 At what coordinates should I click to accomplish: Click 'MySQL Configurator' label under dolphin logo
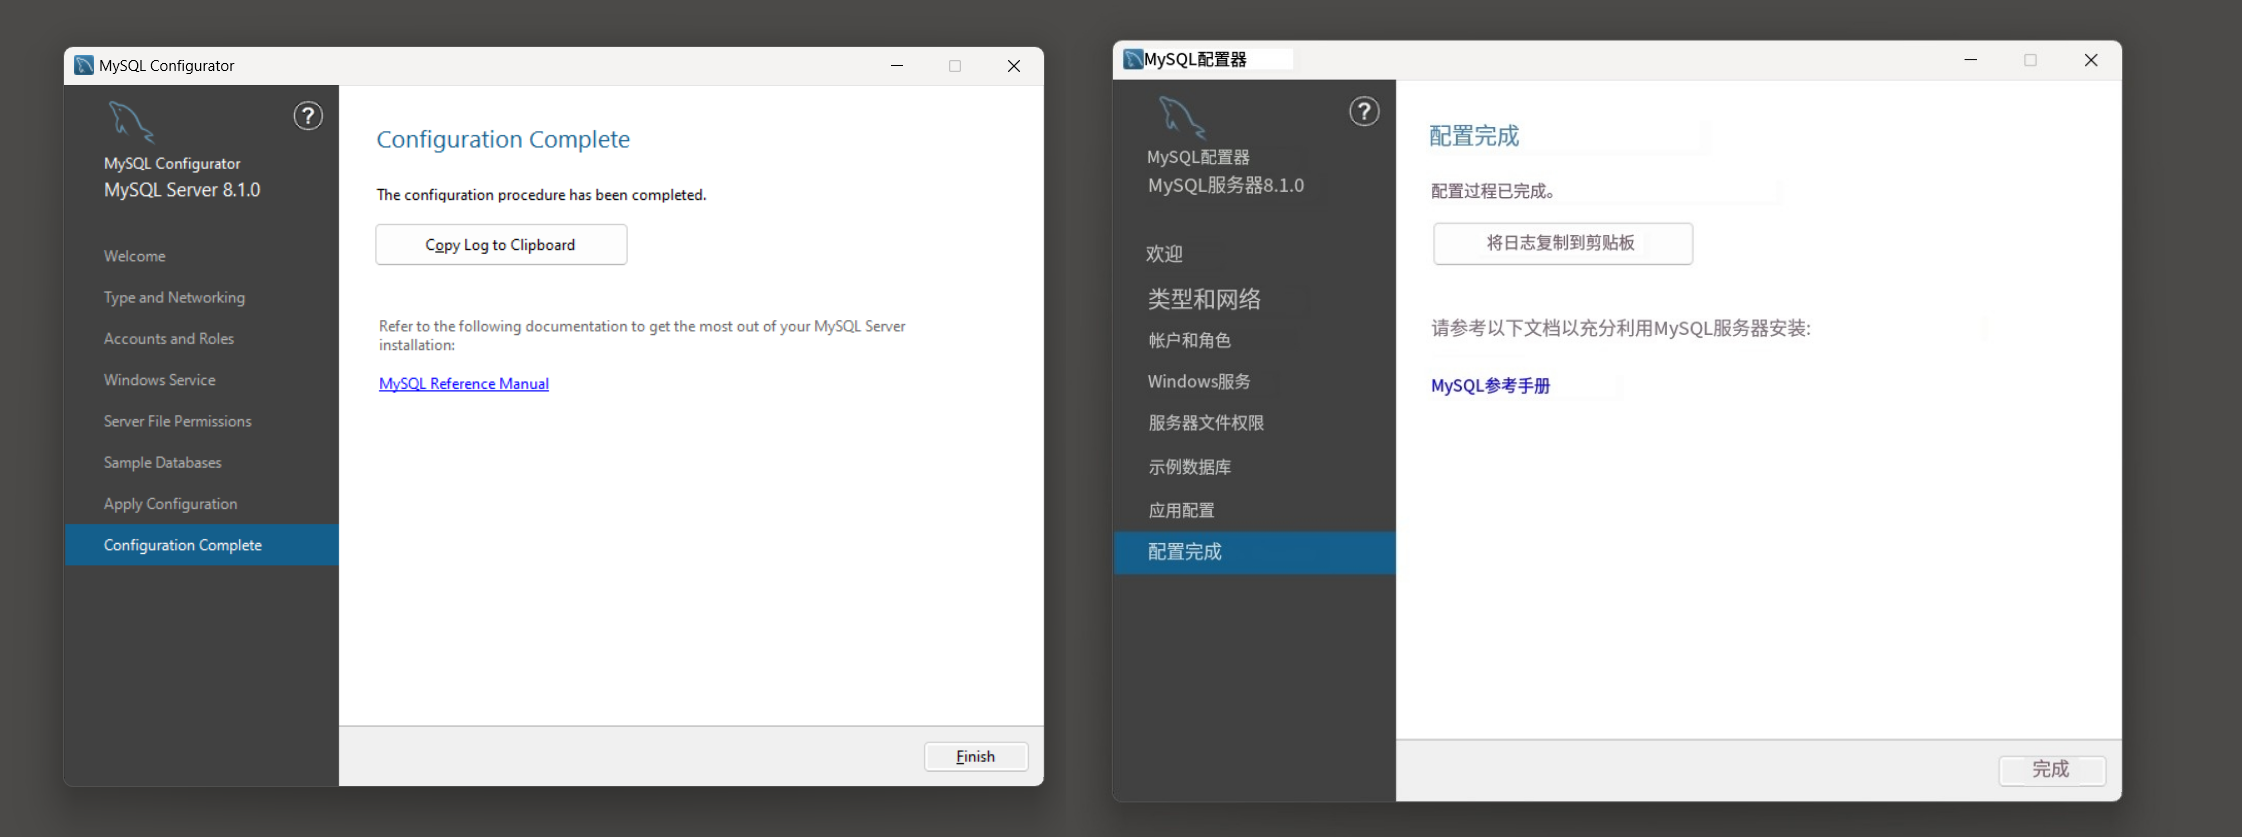click(172, 163)
